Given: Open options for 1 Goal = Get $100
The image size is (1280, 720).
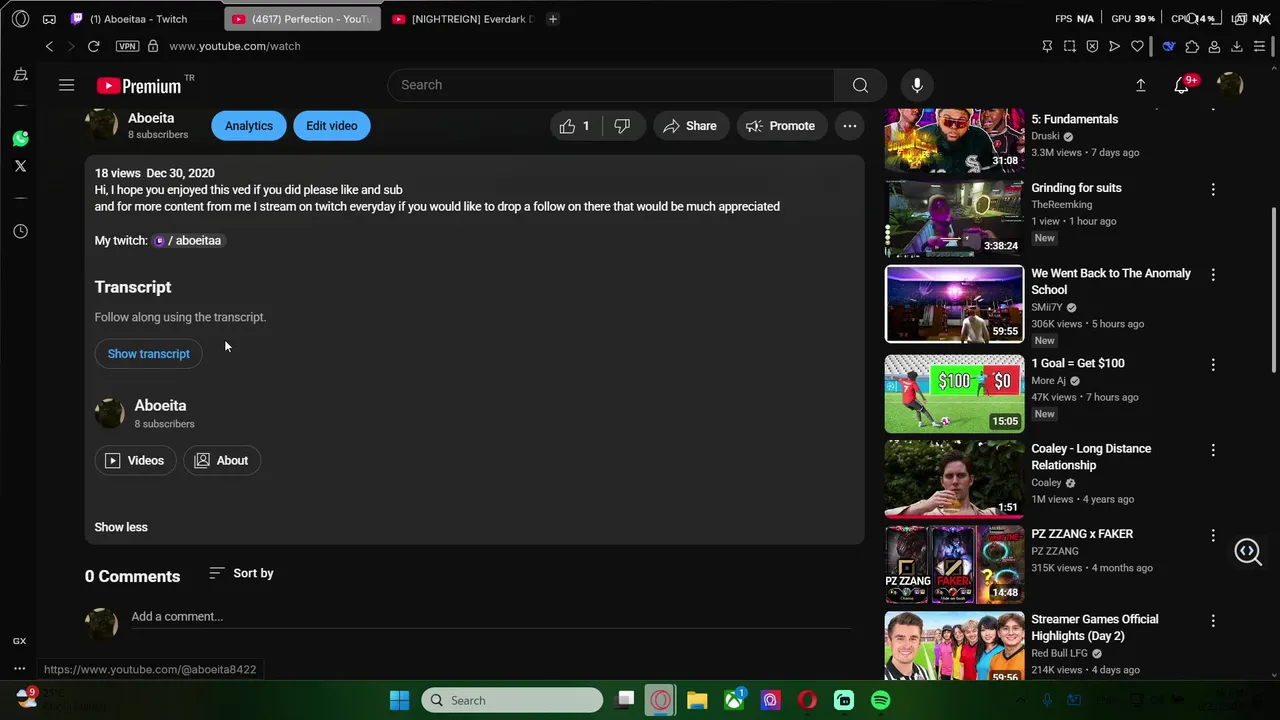Looking at the screenshot, I should coord(1213,365).
